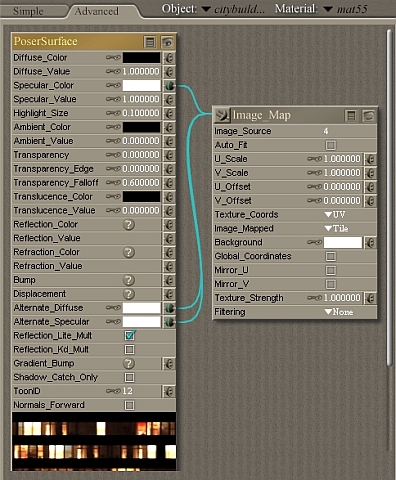The height and width of the screenshot is (480, 396).
Task: Click Ambient_Color connector plug icon
Action: 169,127
